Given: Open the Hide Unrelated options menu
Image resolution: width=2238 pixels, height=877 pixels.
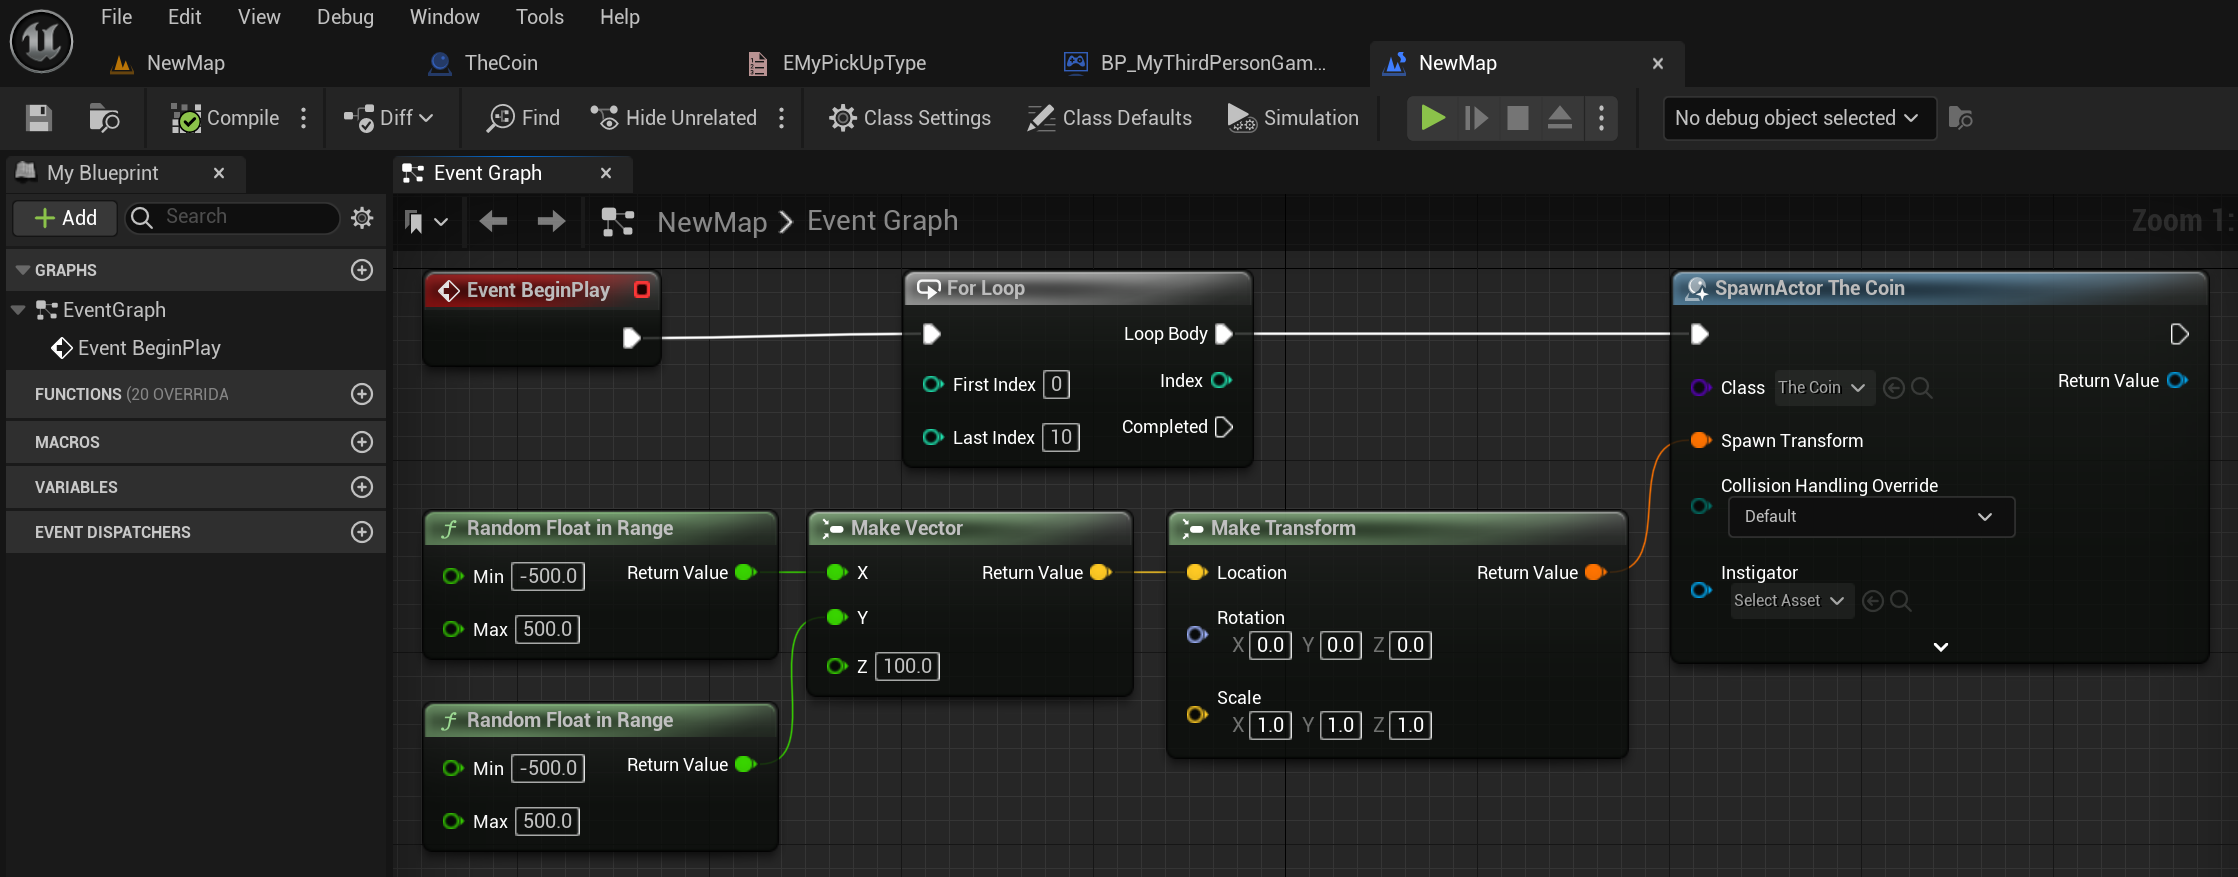Looking at the screenshot, I should tap(782, 118).
